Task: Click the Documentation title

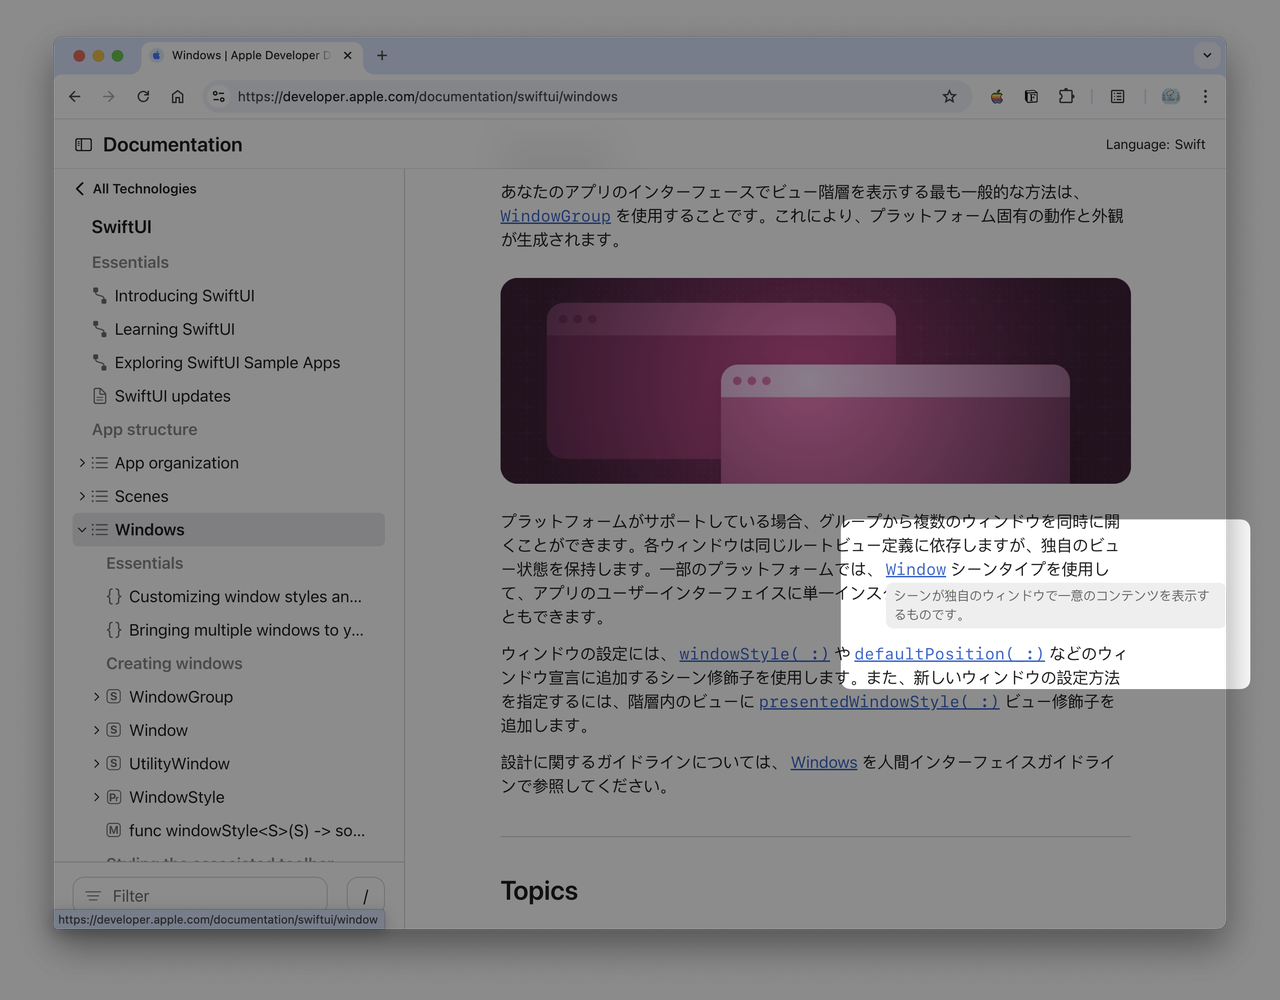Action: 172,145
